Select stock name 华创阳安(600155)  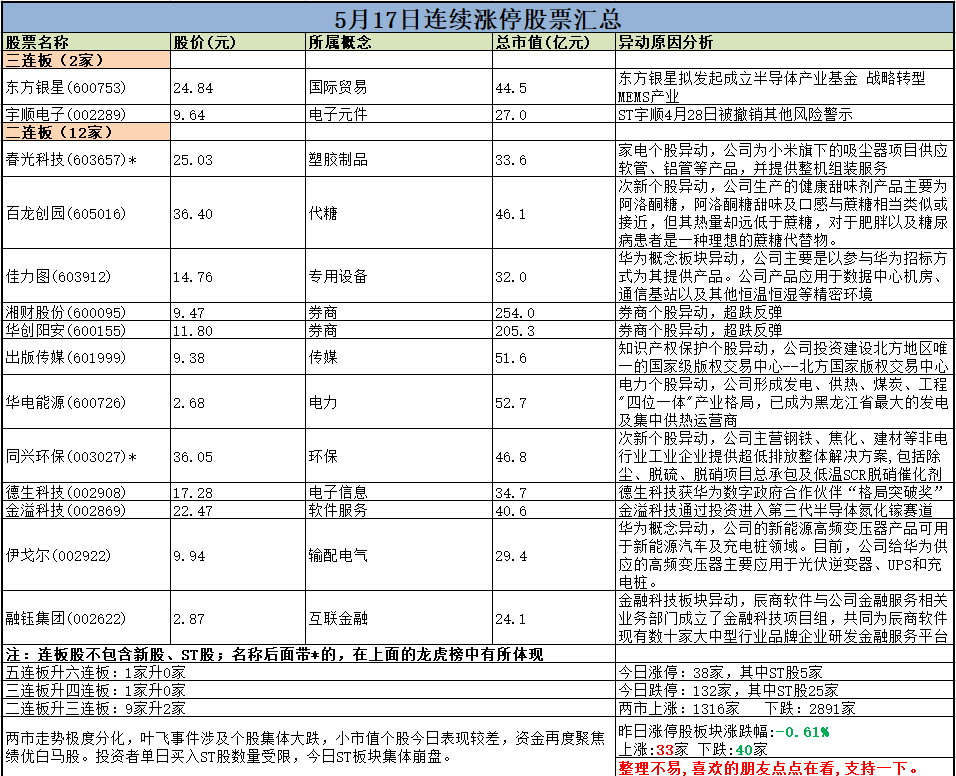click(66, 330)
